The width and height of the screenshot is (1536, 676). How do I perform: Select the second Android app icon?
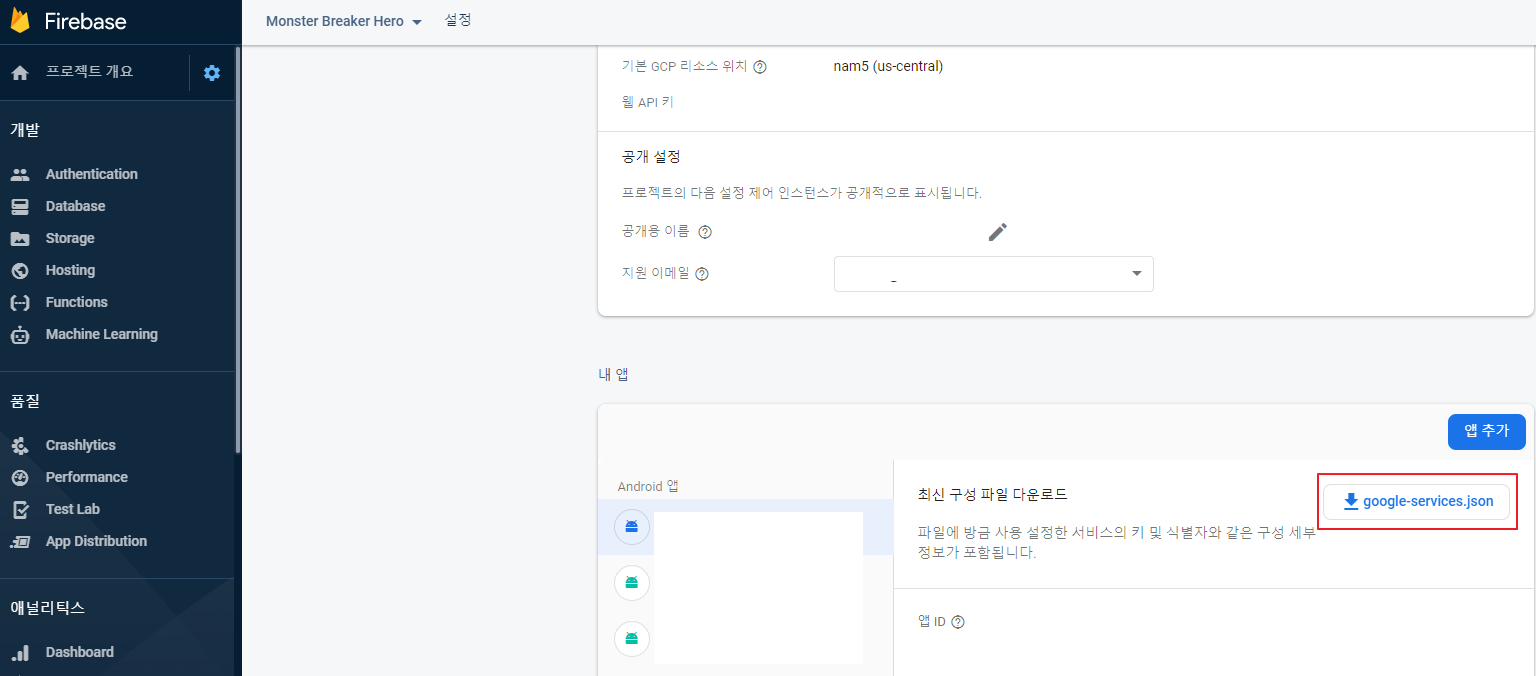[632, 582]
